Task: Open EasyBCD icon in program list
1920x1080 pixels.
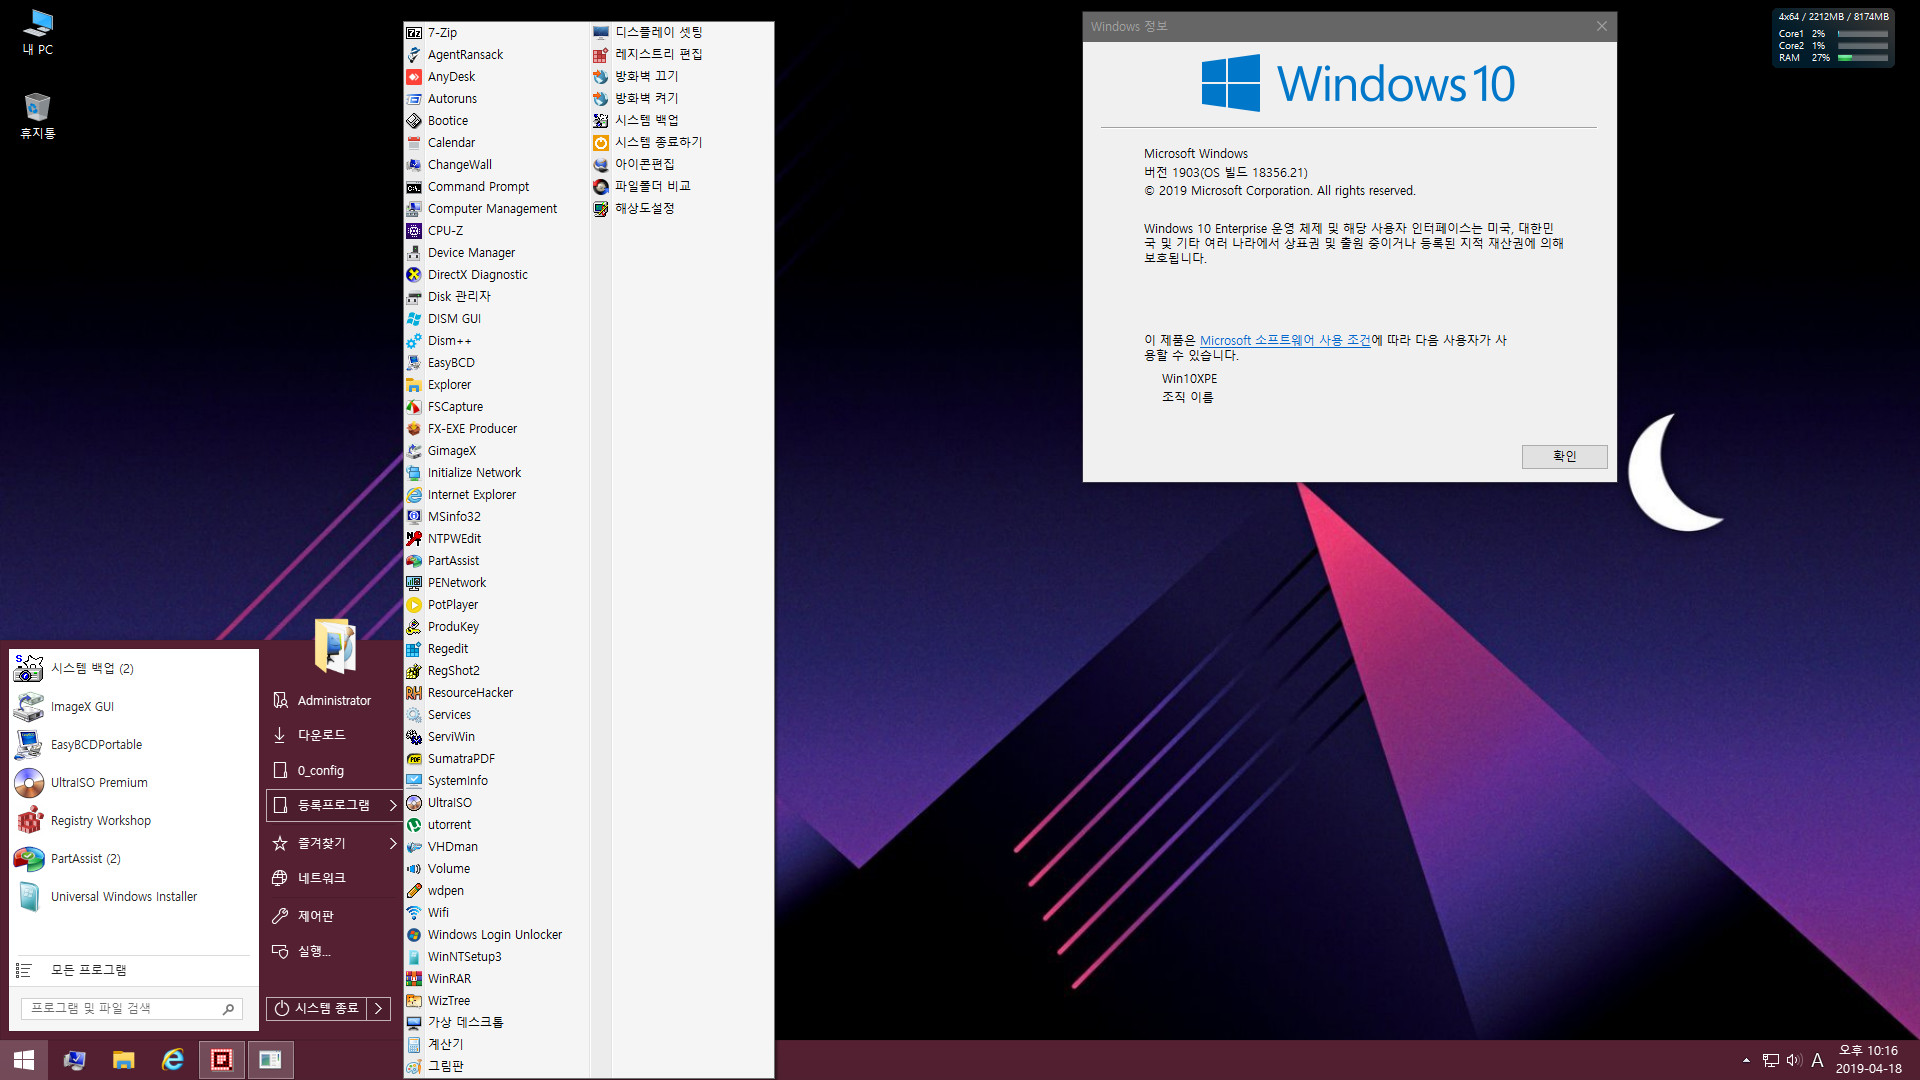Action: click(414, 363)
